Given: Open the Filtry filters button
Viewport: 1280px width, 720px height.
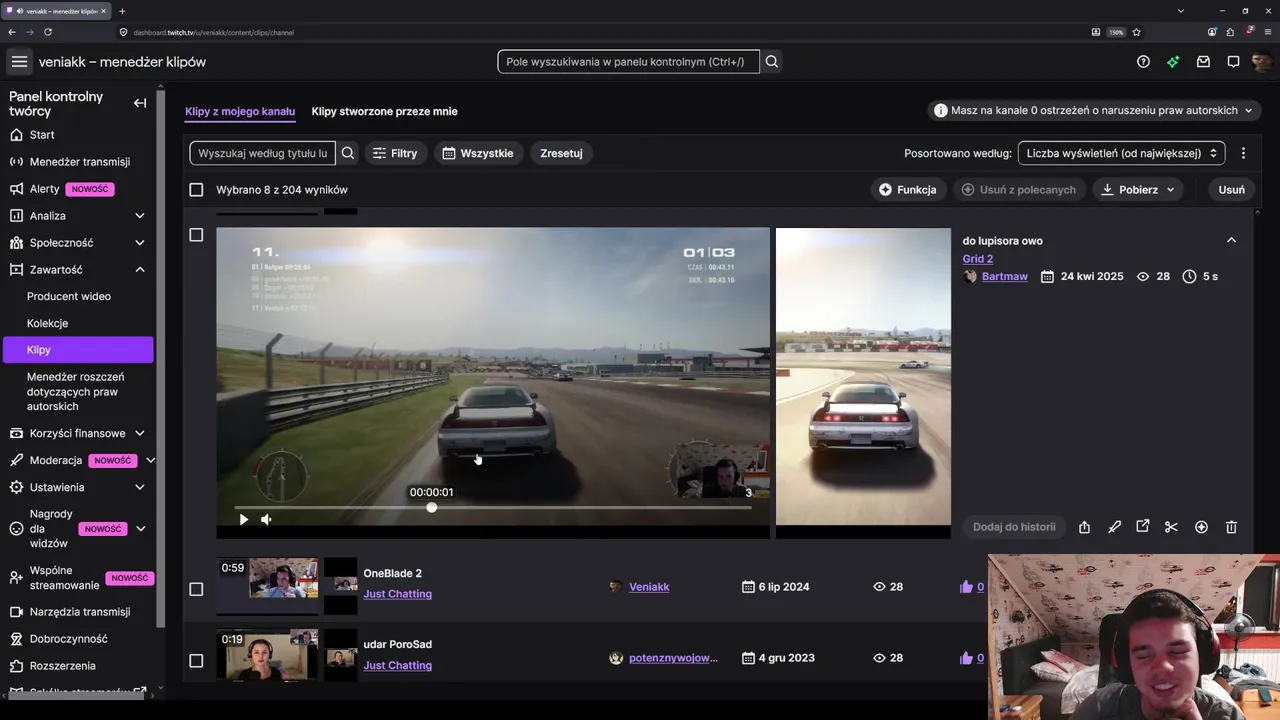Looking at the screenshot, I should [394, 153].
